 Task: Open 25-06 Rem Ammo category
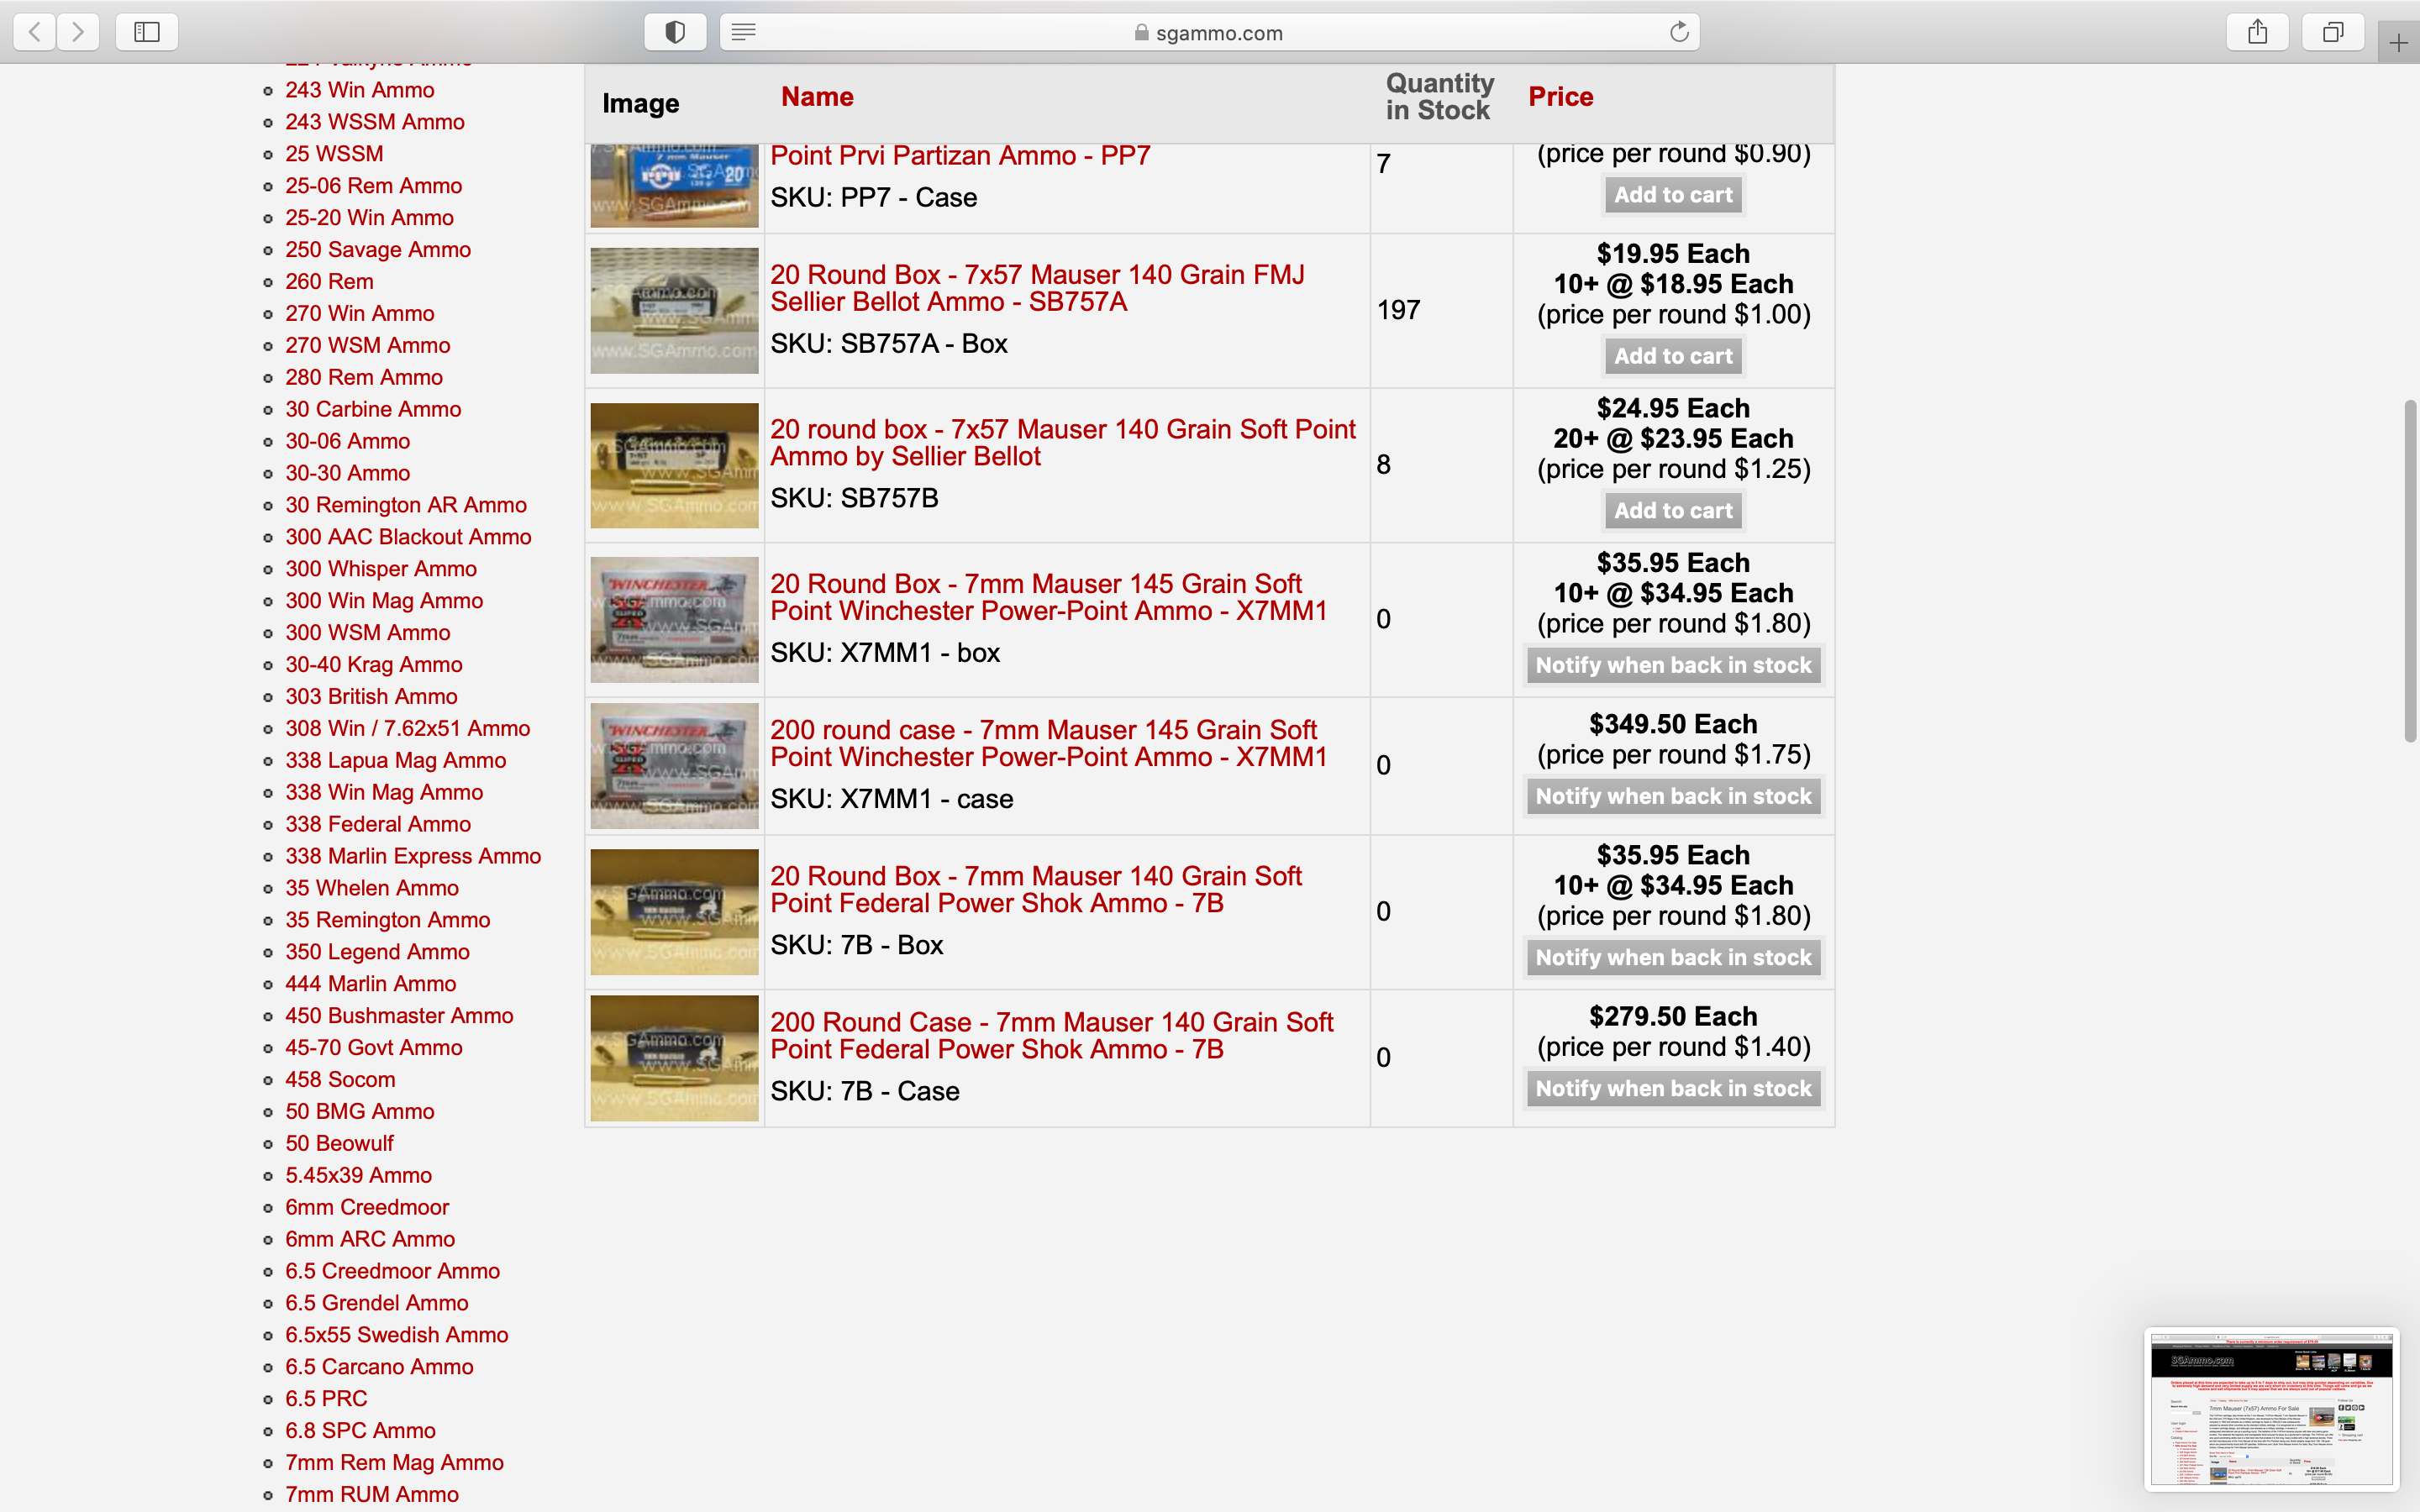point(374,186)
